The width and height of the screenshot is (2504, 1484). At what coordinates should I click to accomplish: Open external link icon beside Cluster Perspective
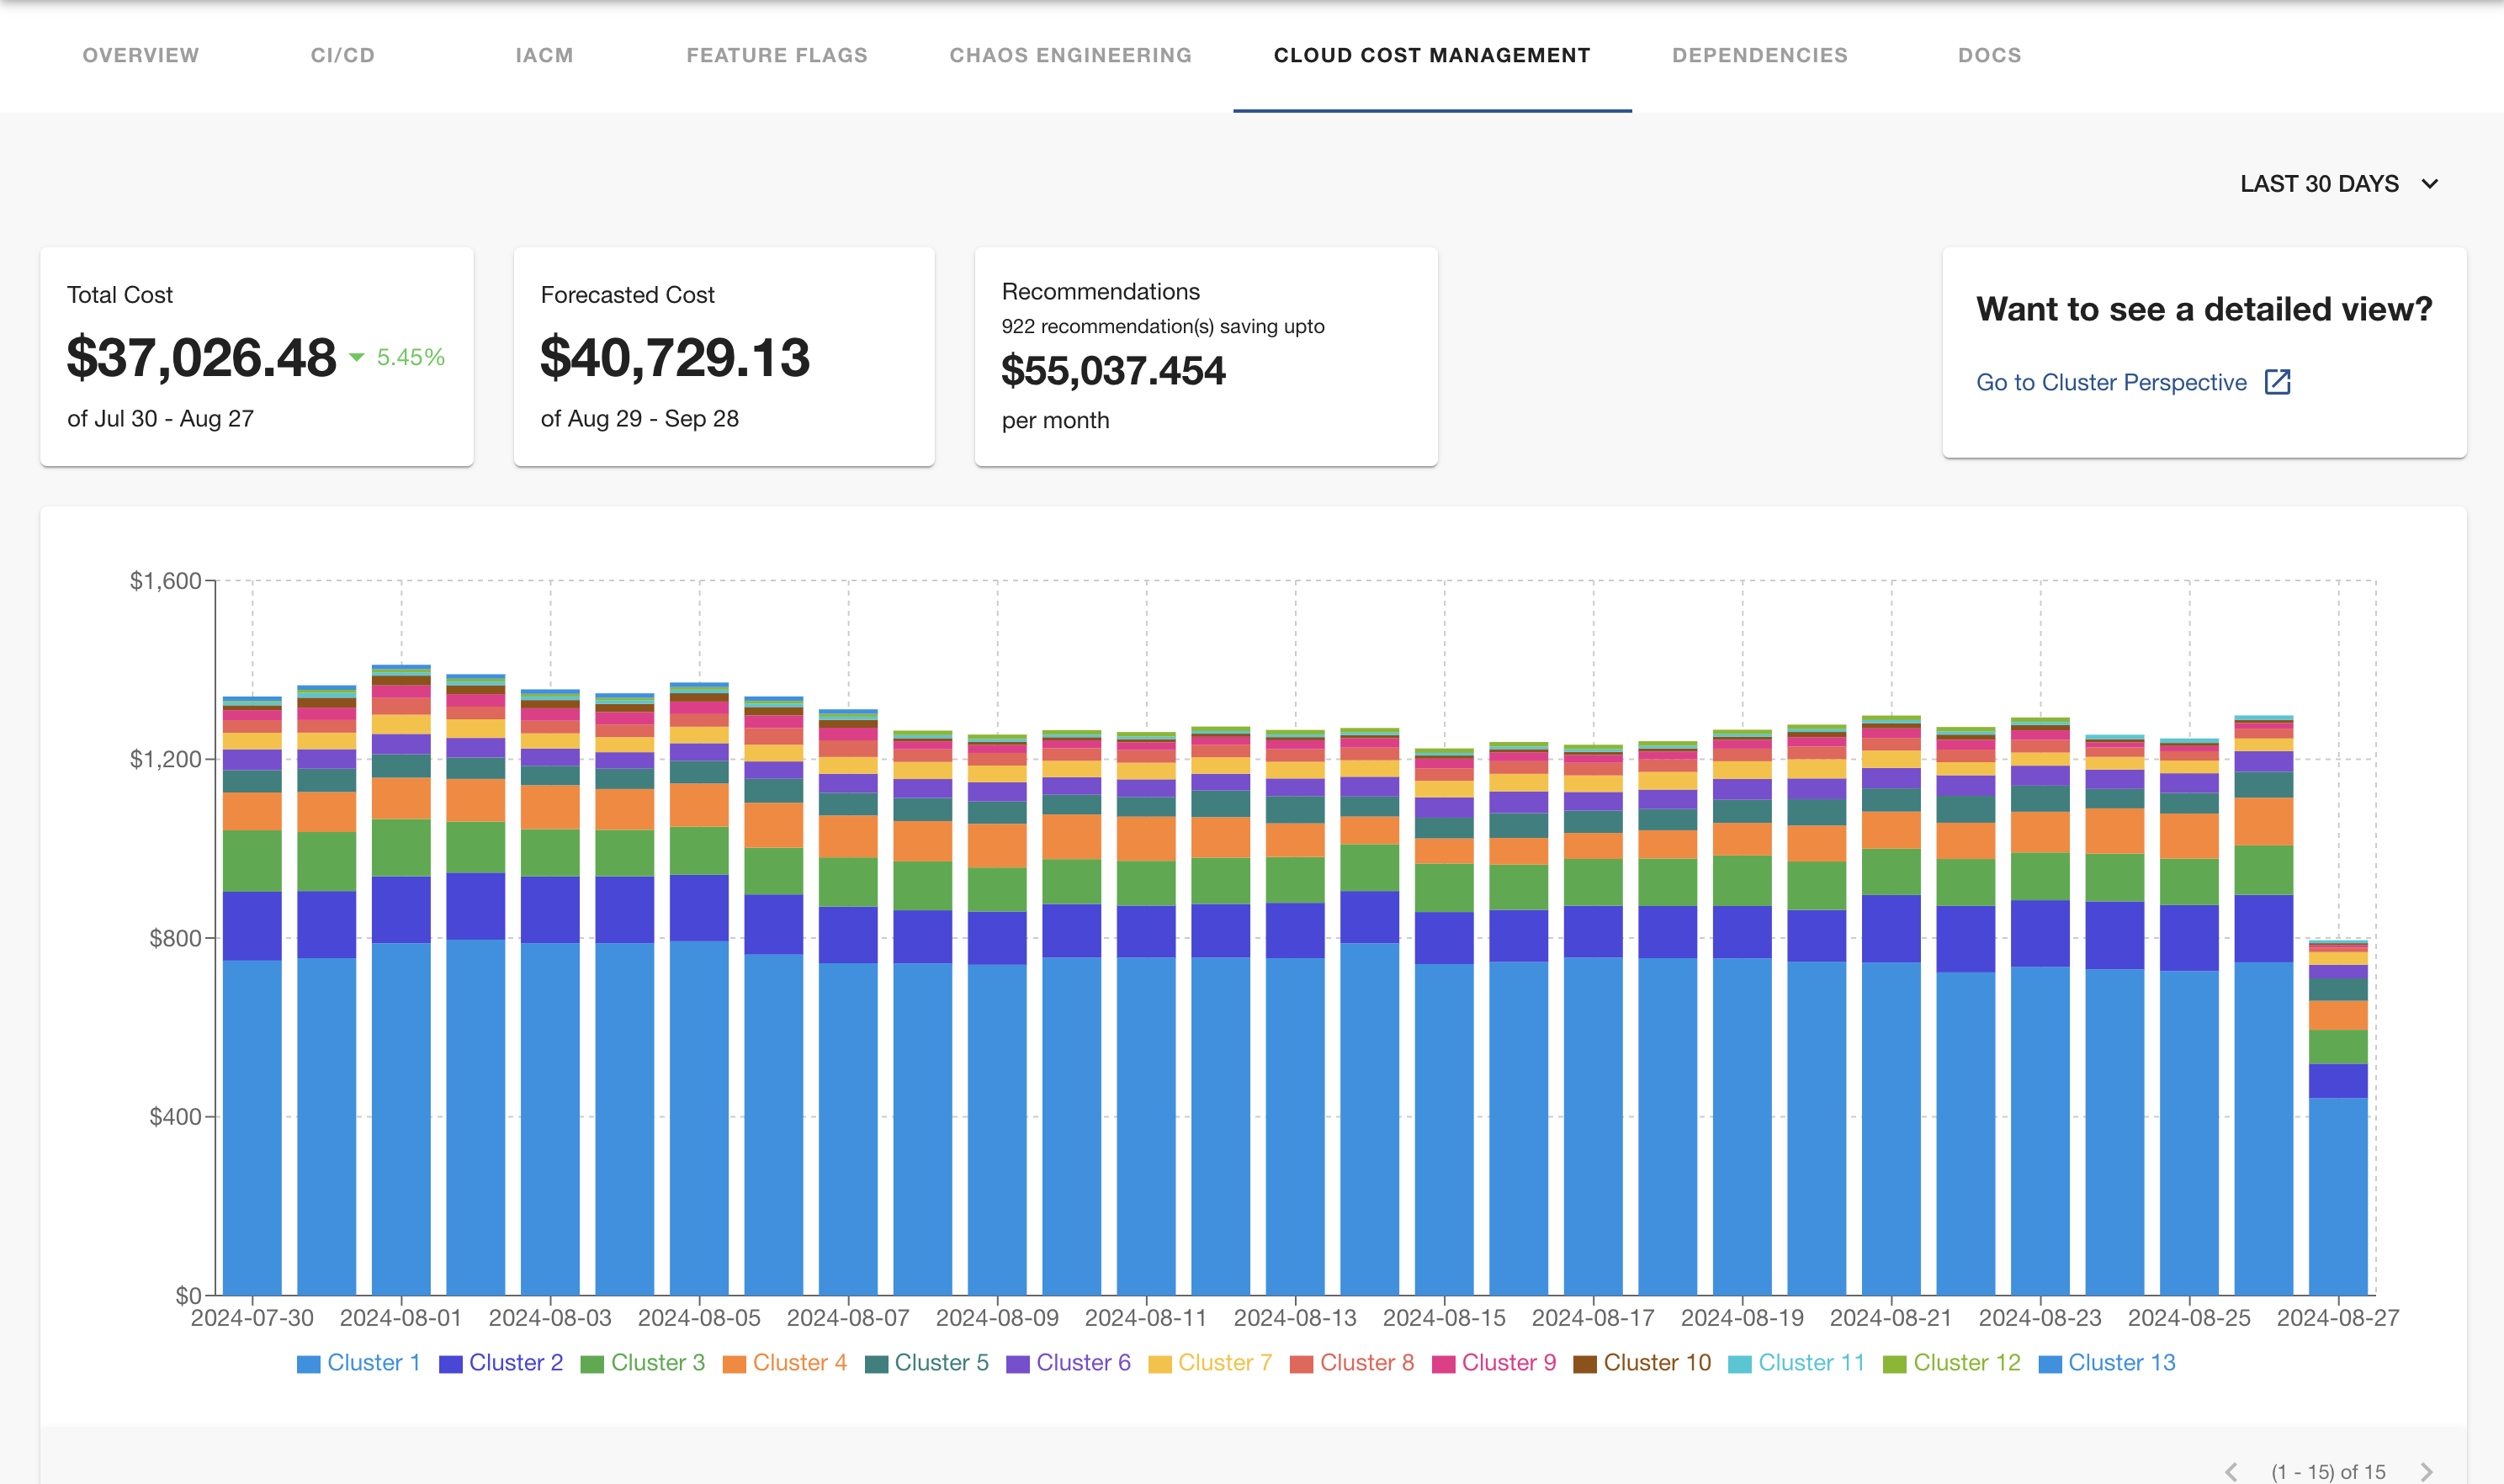(x=2277, y=382)
